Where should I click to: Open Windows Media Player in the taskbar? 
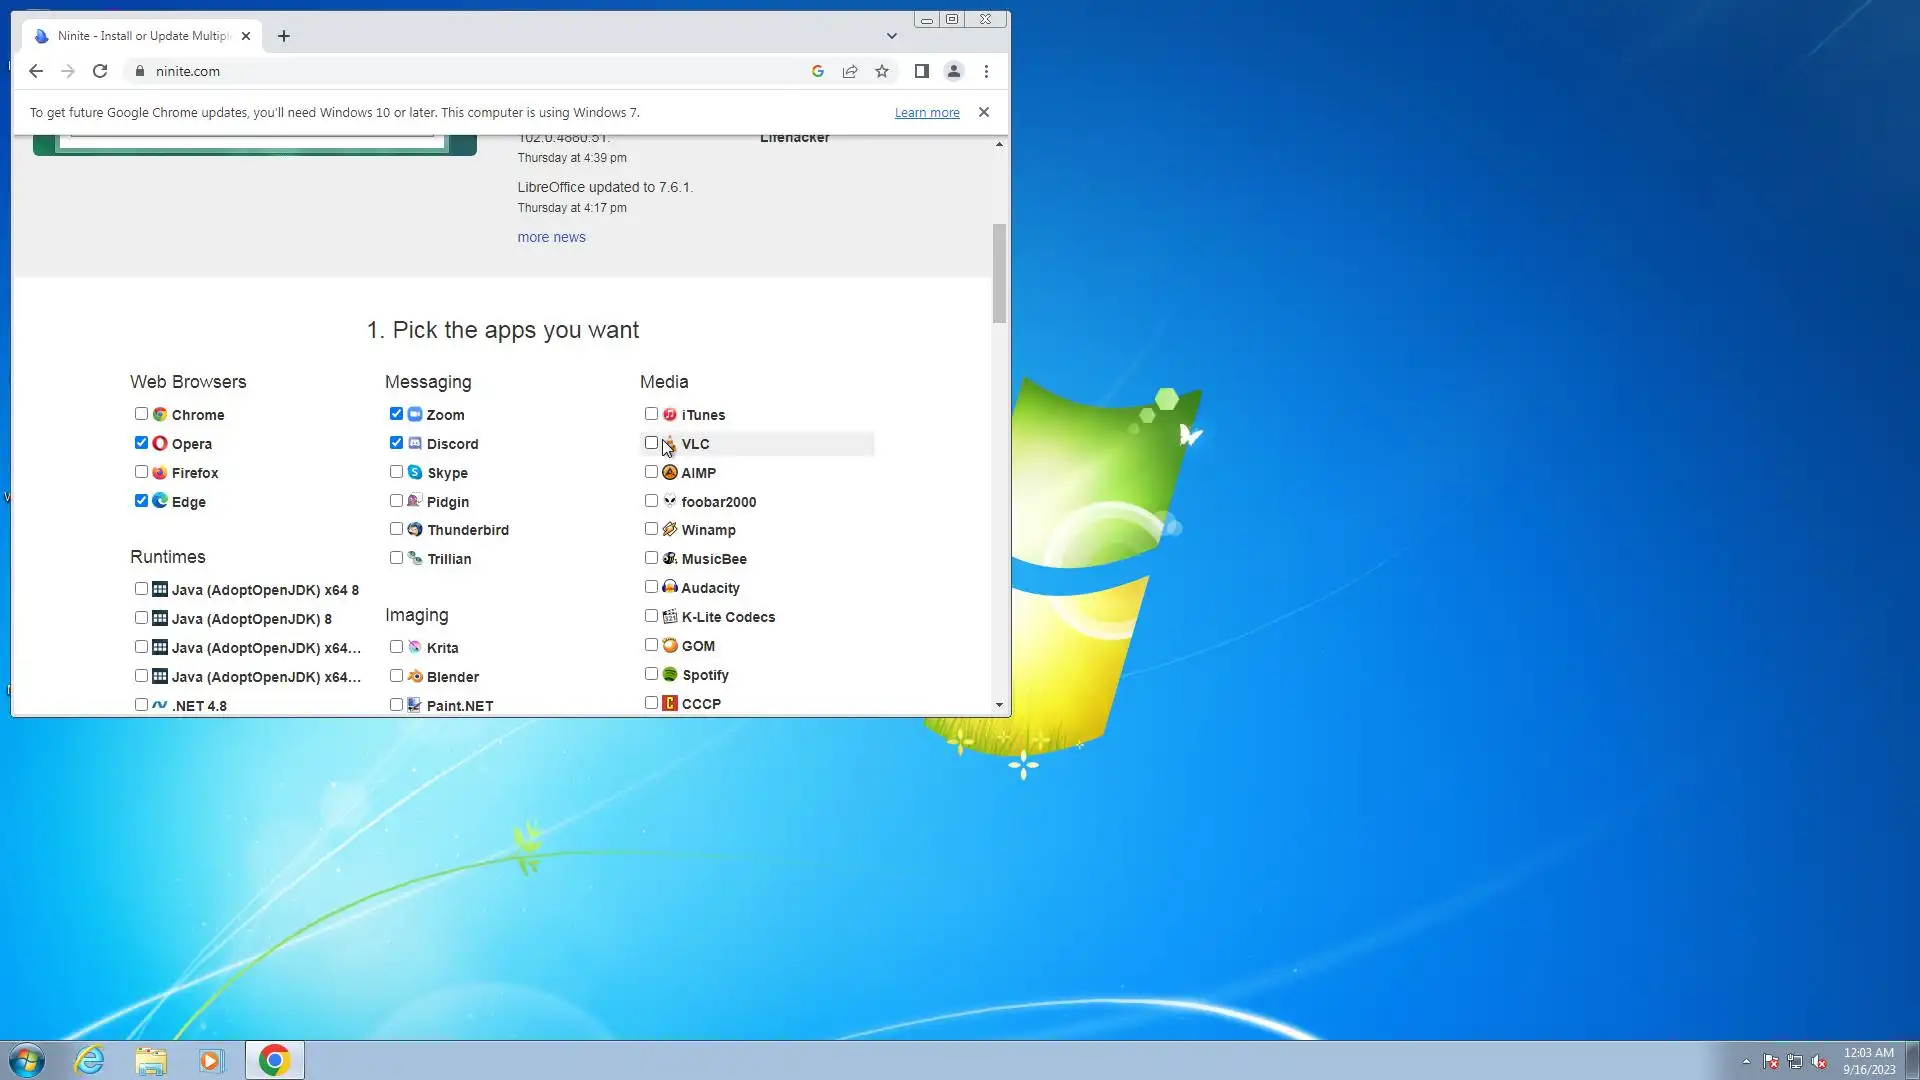pos(211,1060)
